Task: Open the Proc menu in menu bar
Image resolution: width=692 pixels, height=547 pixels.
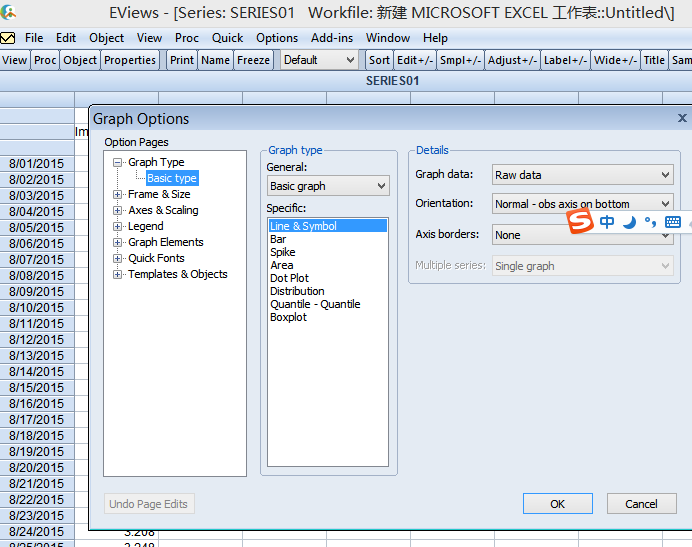Action: click(x=187, y=38)
